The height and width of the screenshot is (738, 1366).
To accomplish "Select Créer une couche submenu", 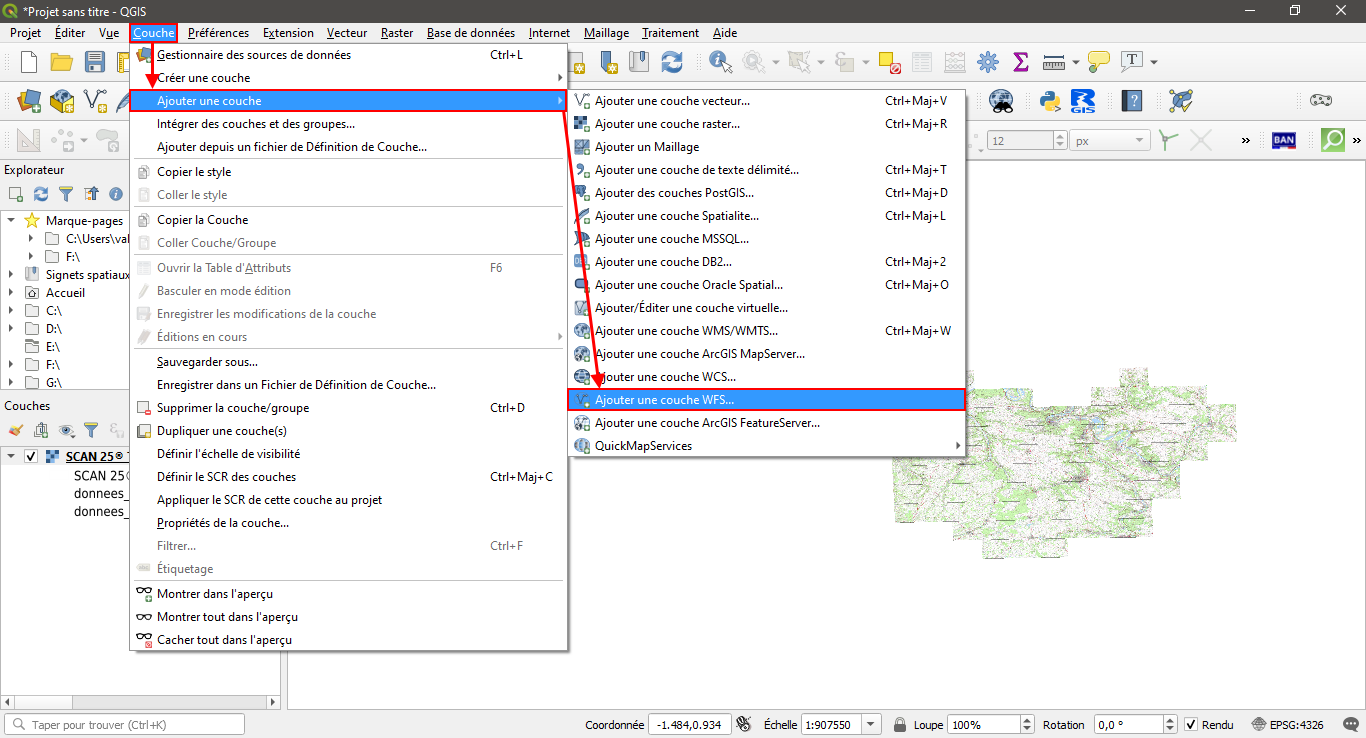I will pos(348,78).
